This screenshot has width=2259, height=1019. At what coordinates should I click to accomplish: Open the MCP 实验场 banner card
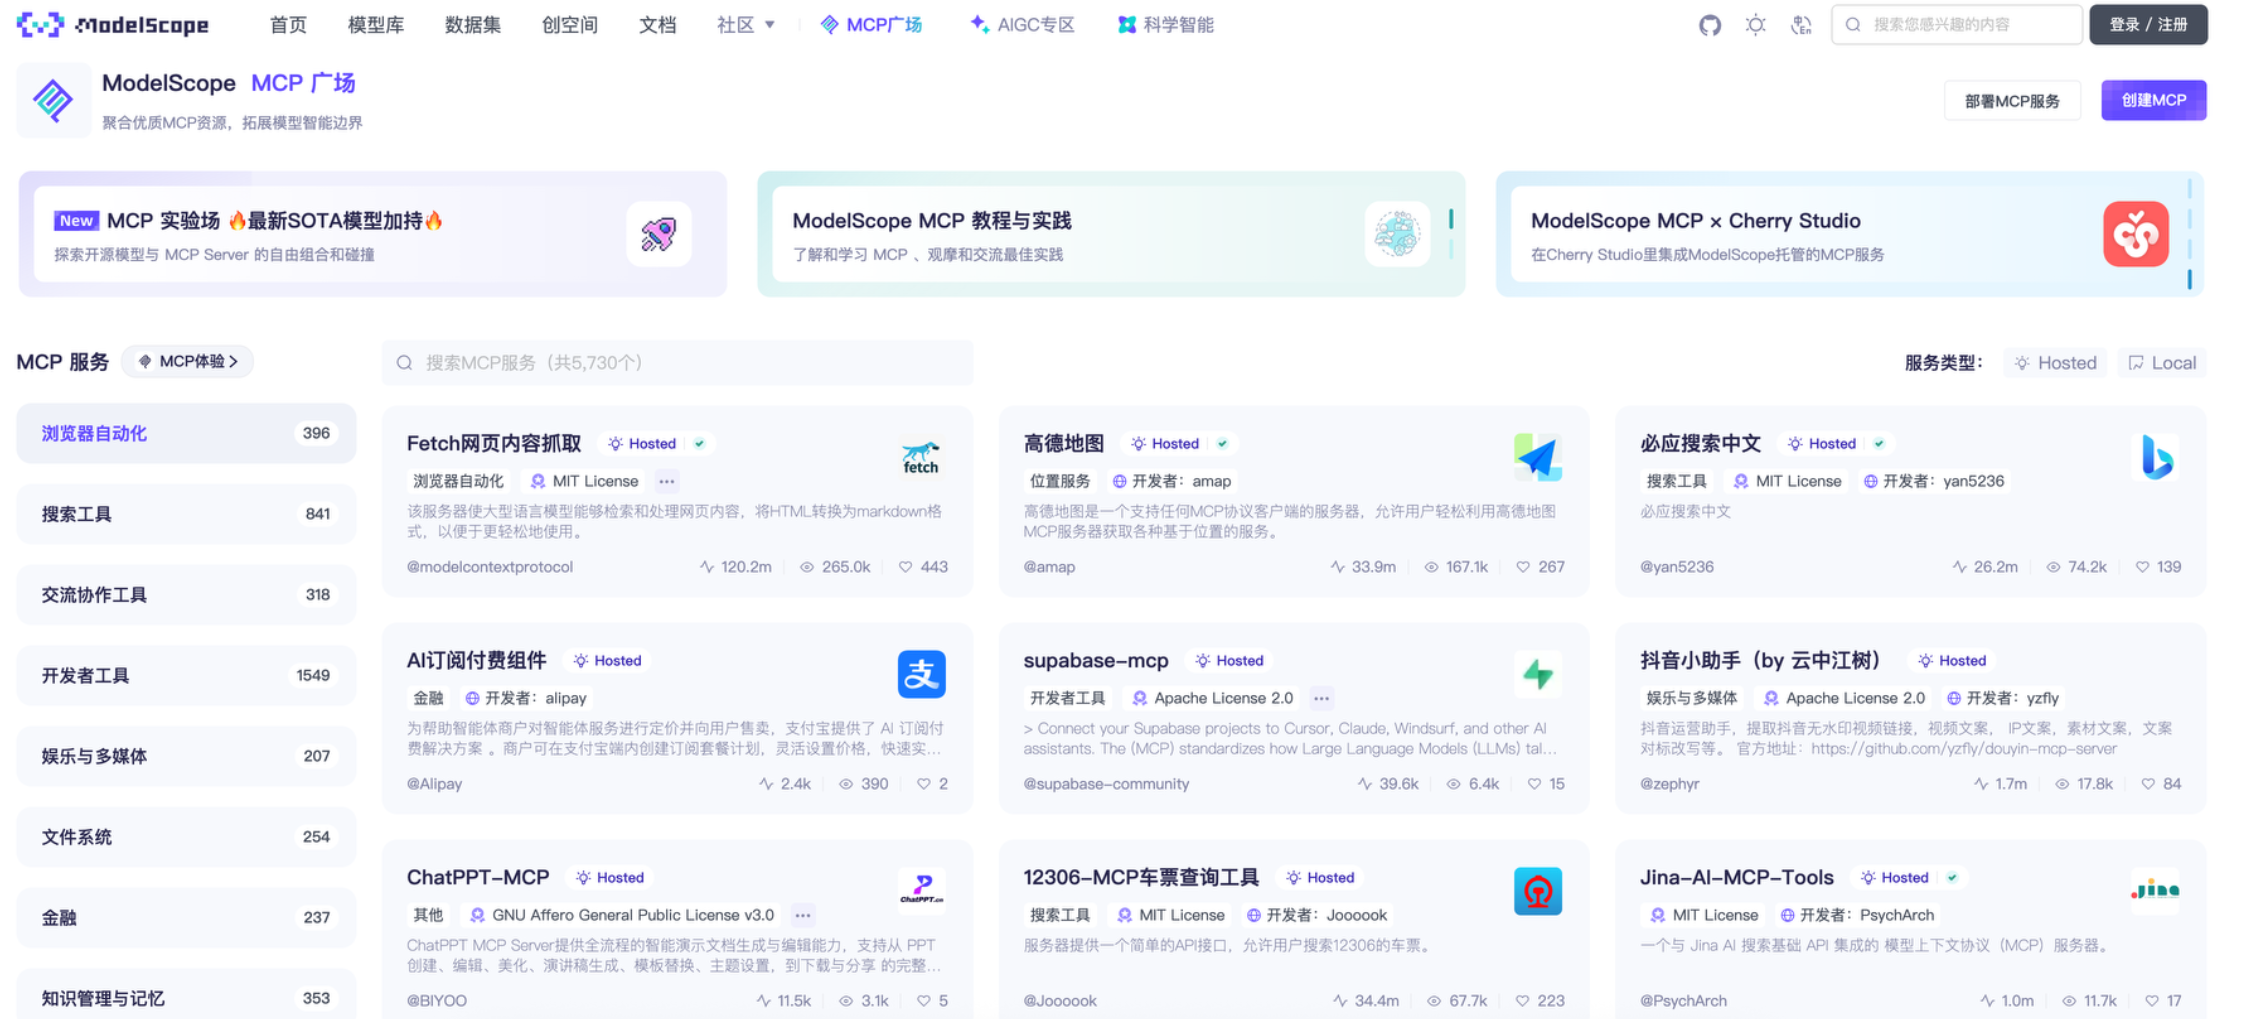[373, 234]
